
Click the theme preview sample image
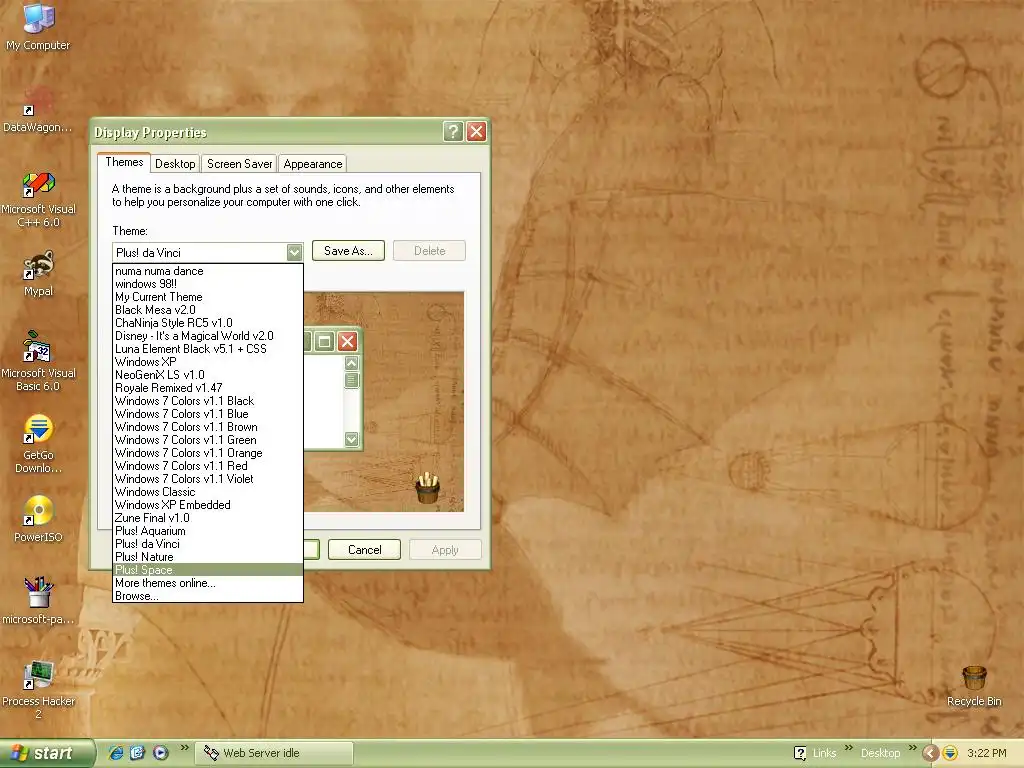384,402
